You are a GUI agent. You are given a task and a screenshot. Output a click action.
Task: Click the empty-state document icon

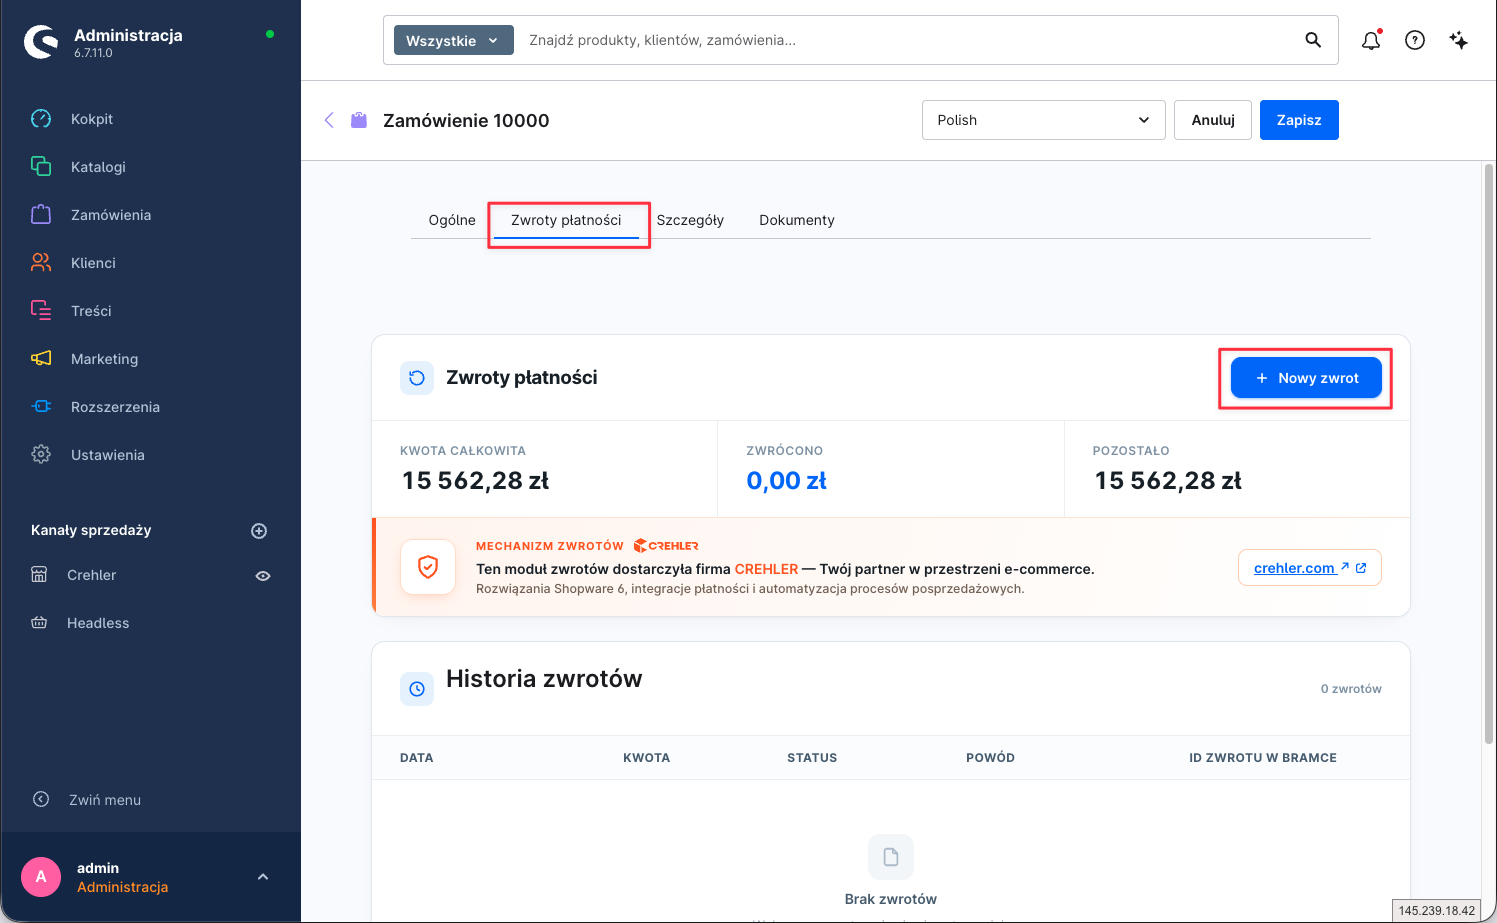click(891, 857)
